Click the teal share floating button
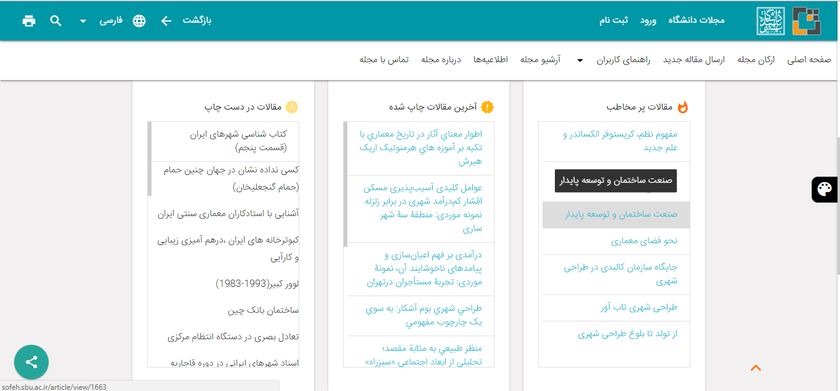 [x=31, y=362]
